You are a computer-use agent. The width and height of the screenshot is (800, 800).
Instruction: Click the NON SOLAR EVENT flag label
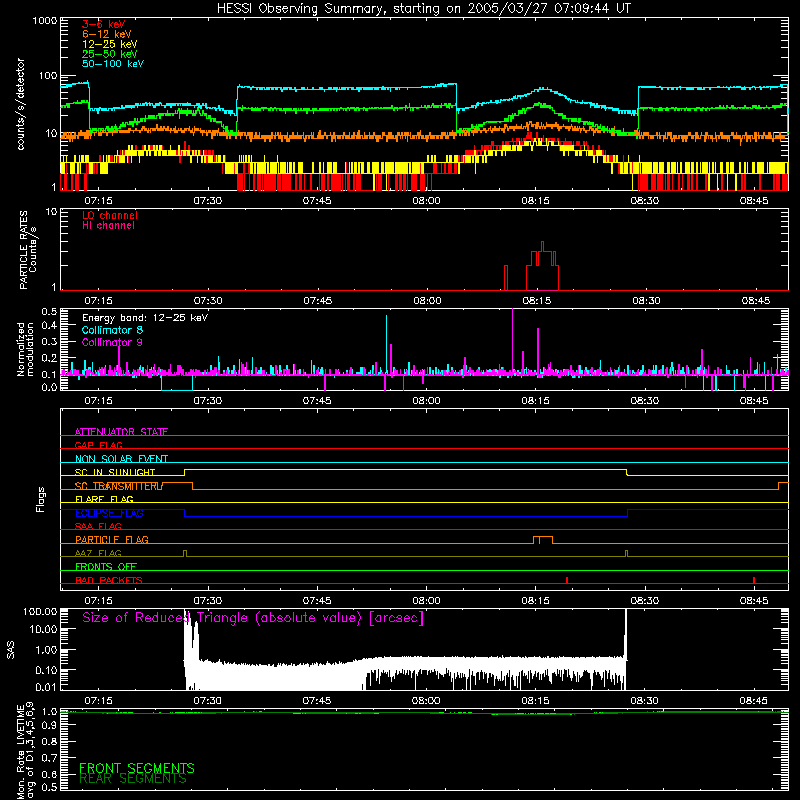coord(121,459)
